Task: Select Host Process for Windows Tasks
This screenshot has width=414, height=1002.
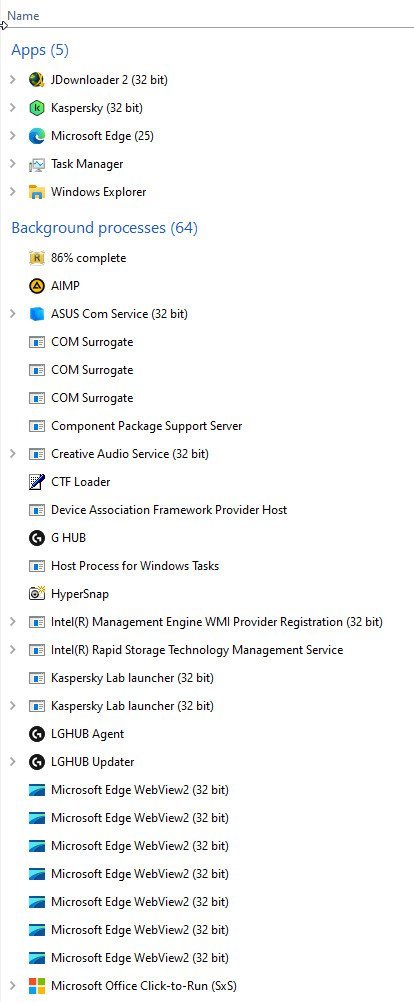Action: [x=207, y=566]
